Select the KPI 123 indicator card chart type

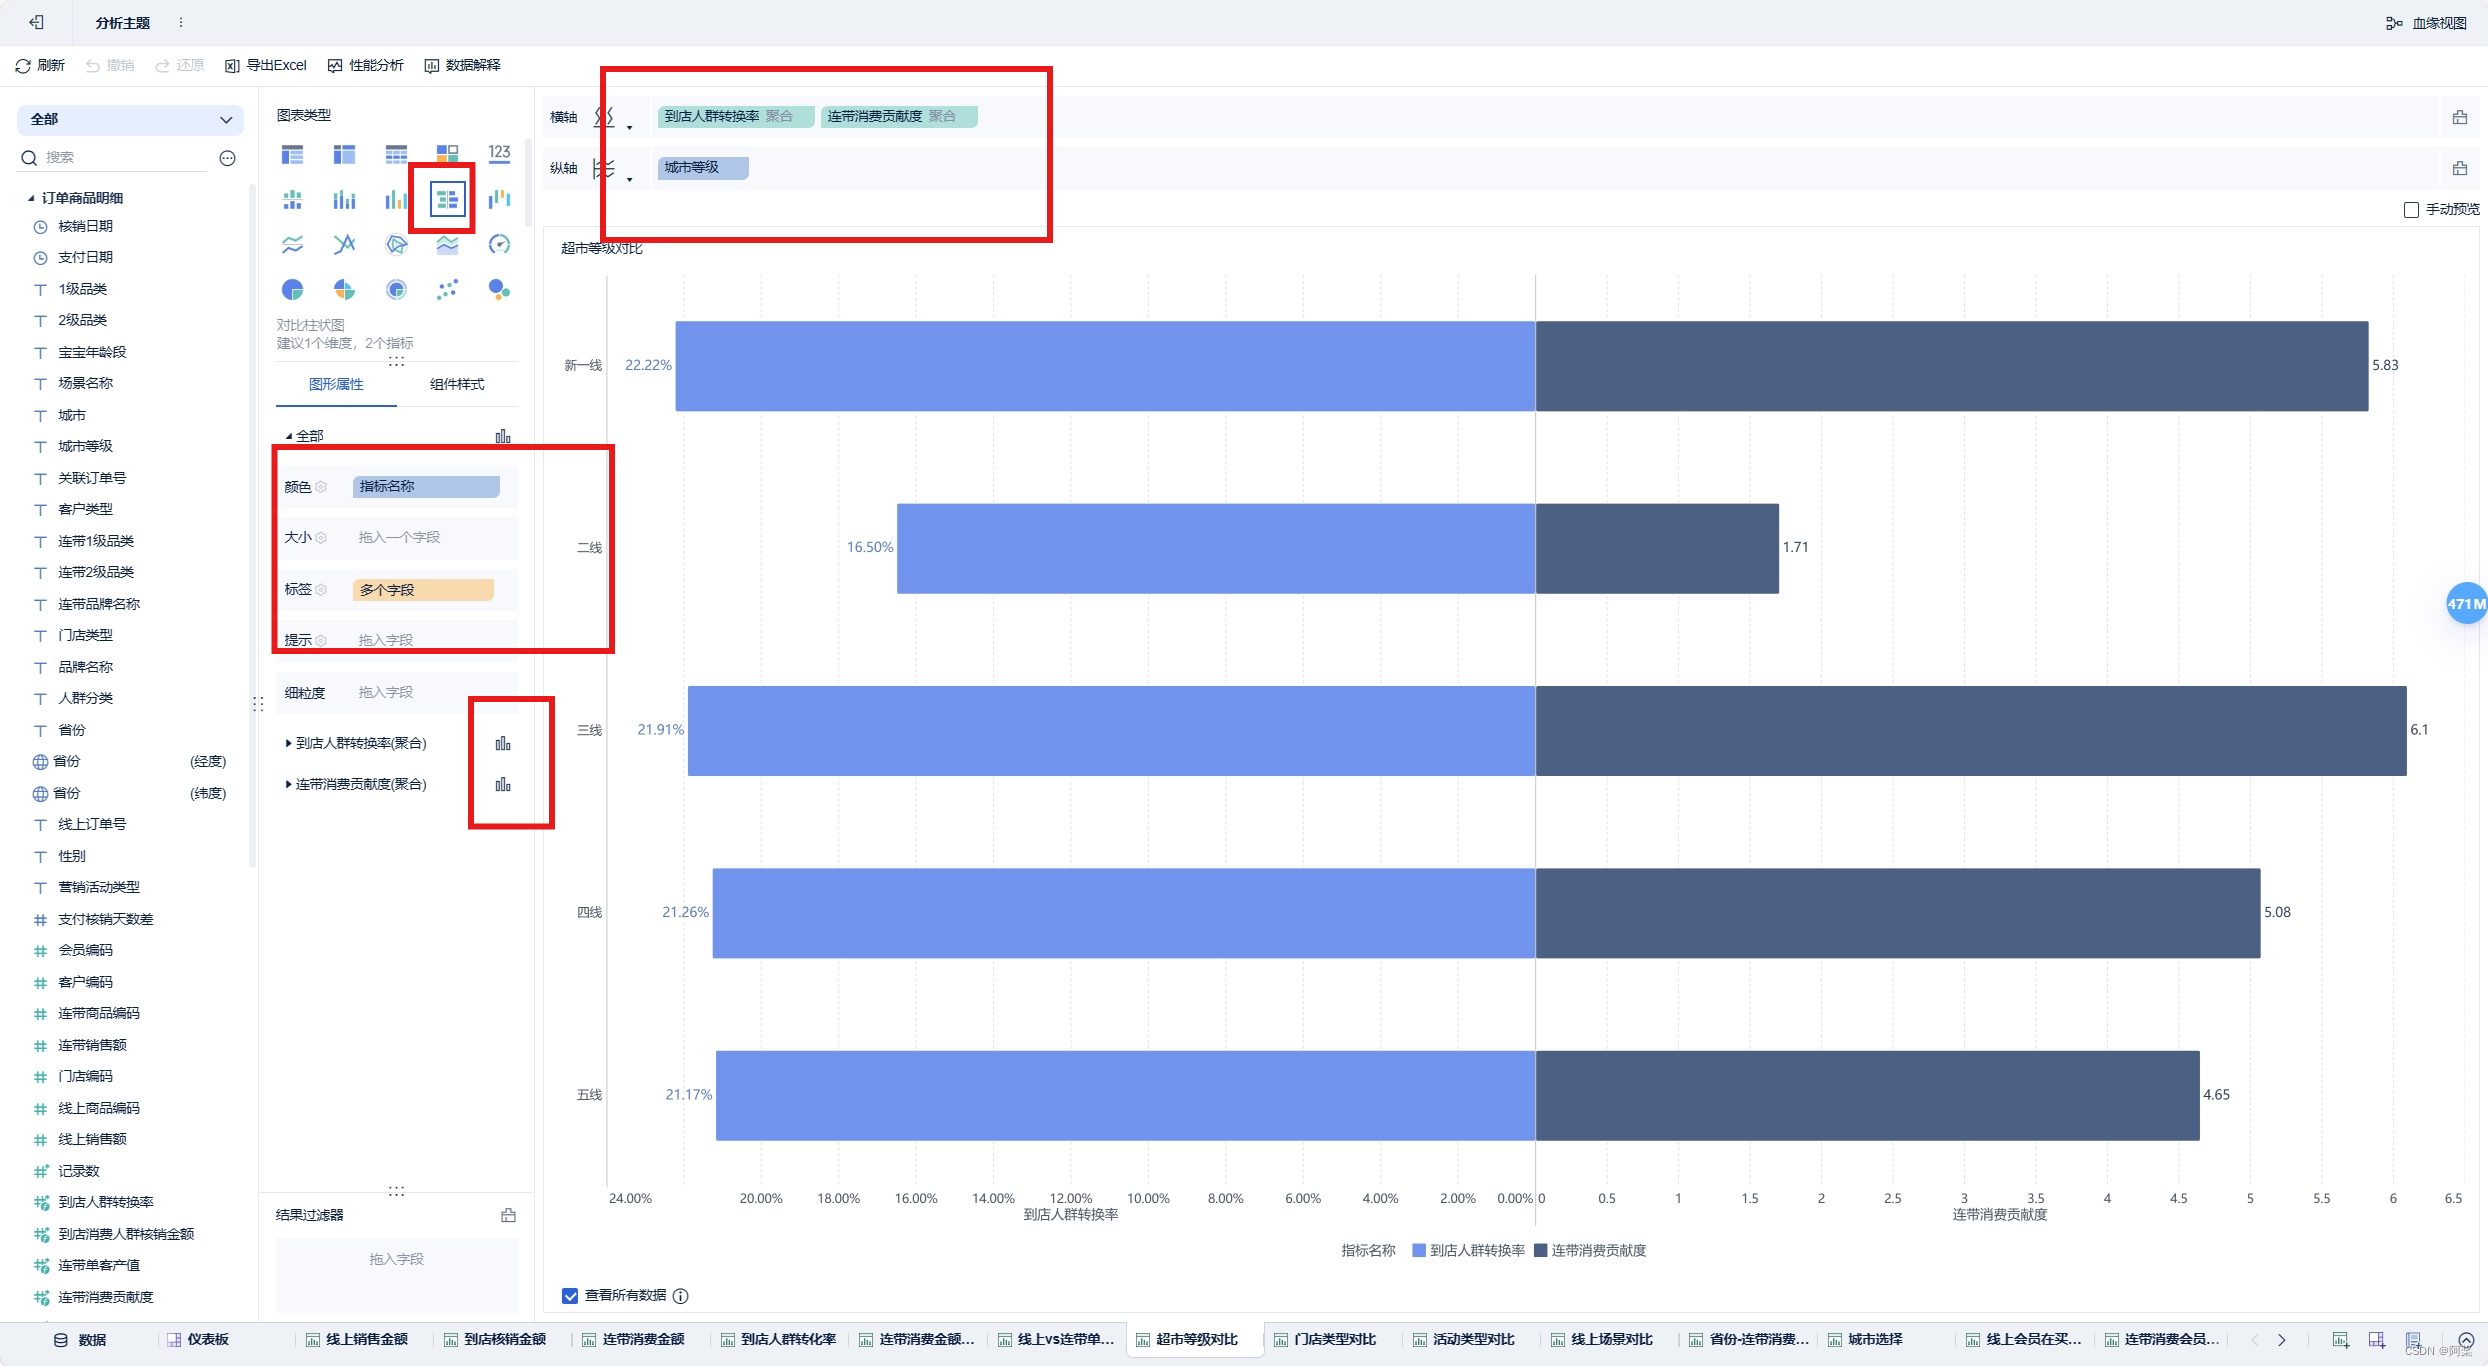(499, 154)
